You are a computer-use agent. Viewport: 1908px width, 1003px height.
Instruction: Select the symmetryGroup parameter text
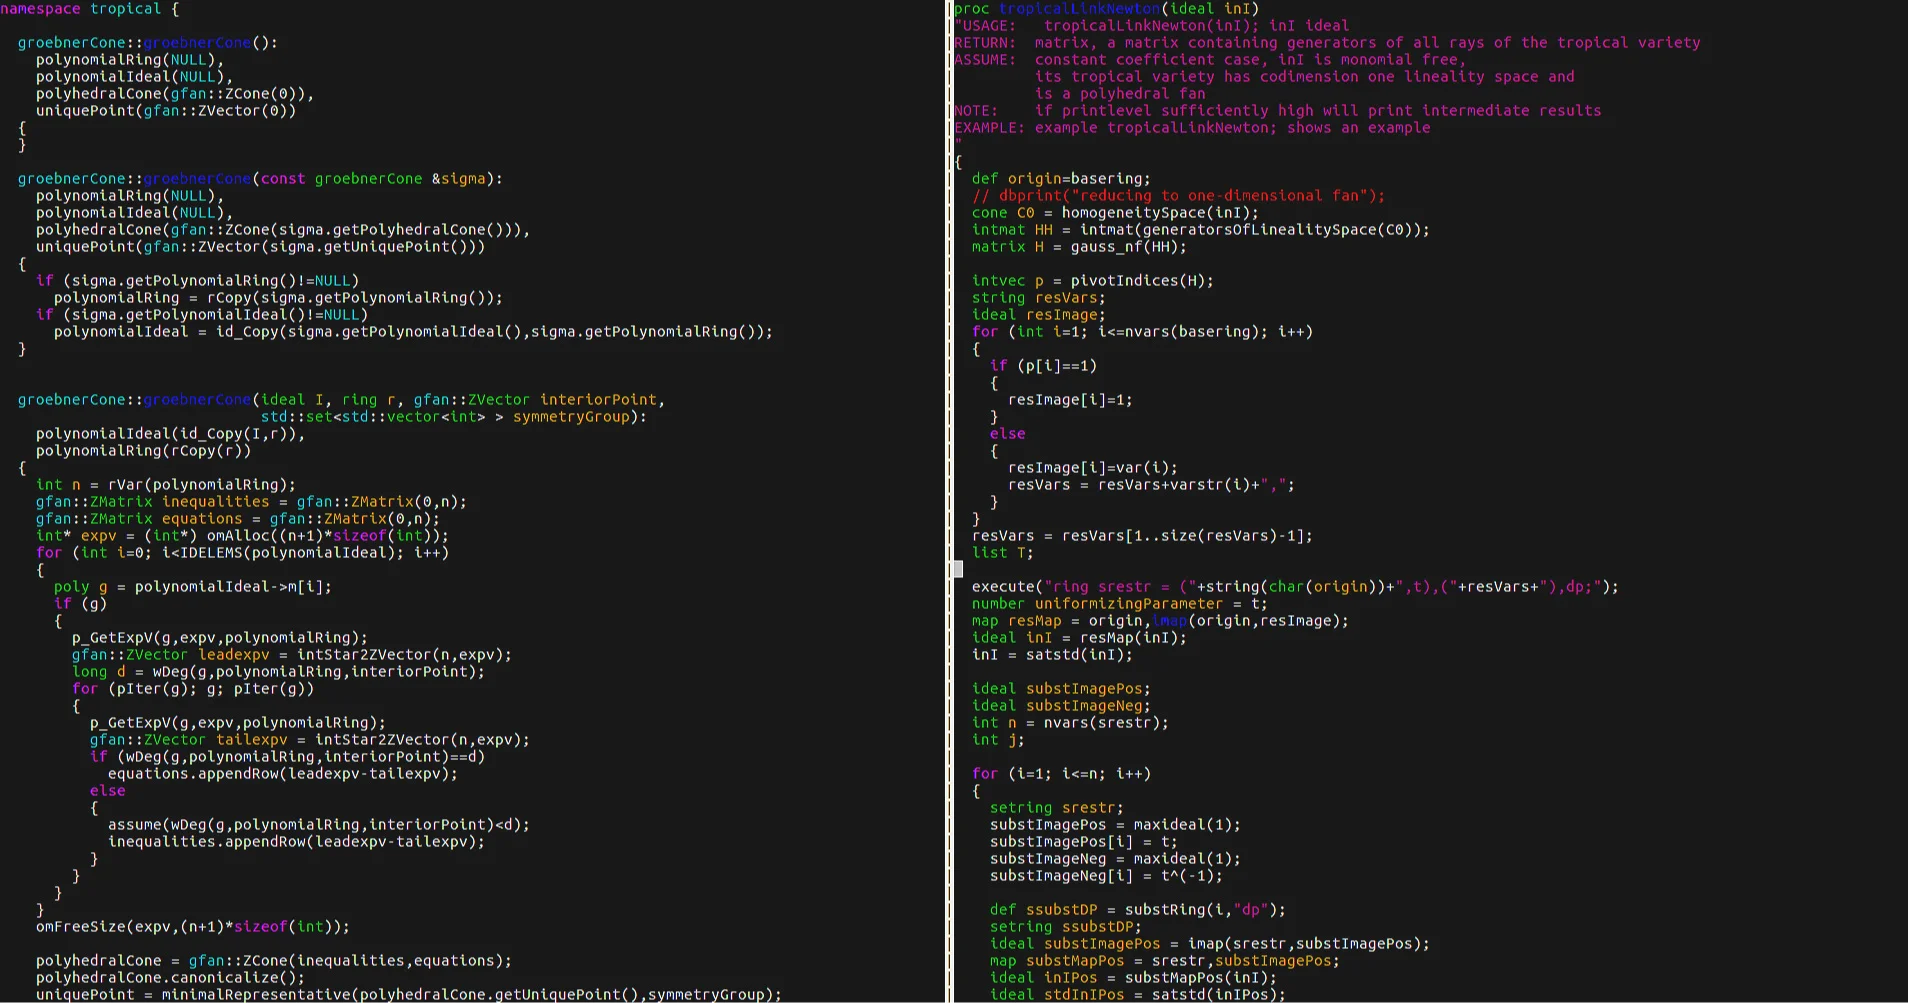tap(570, 416)
